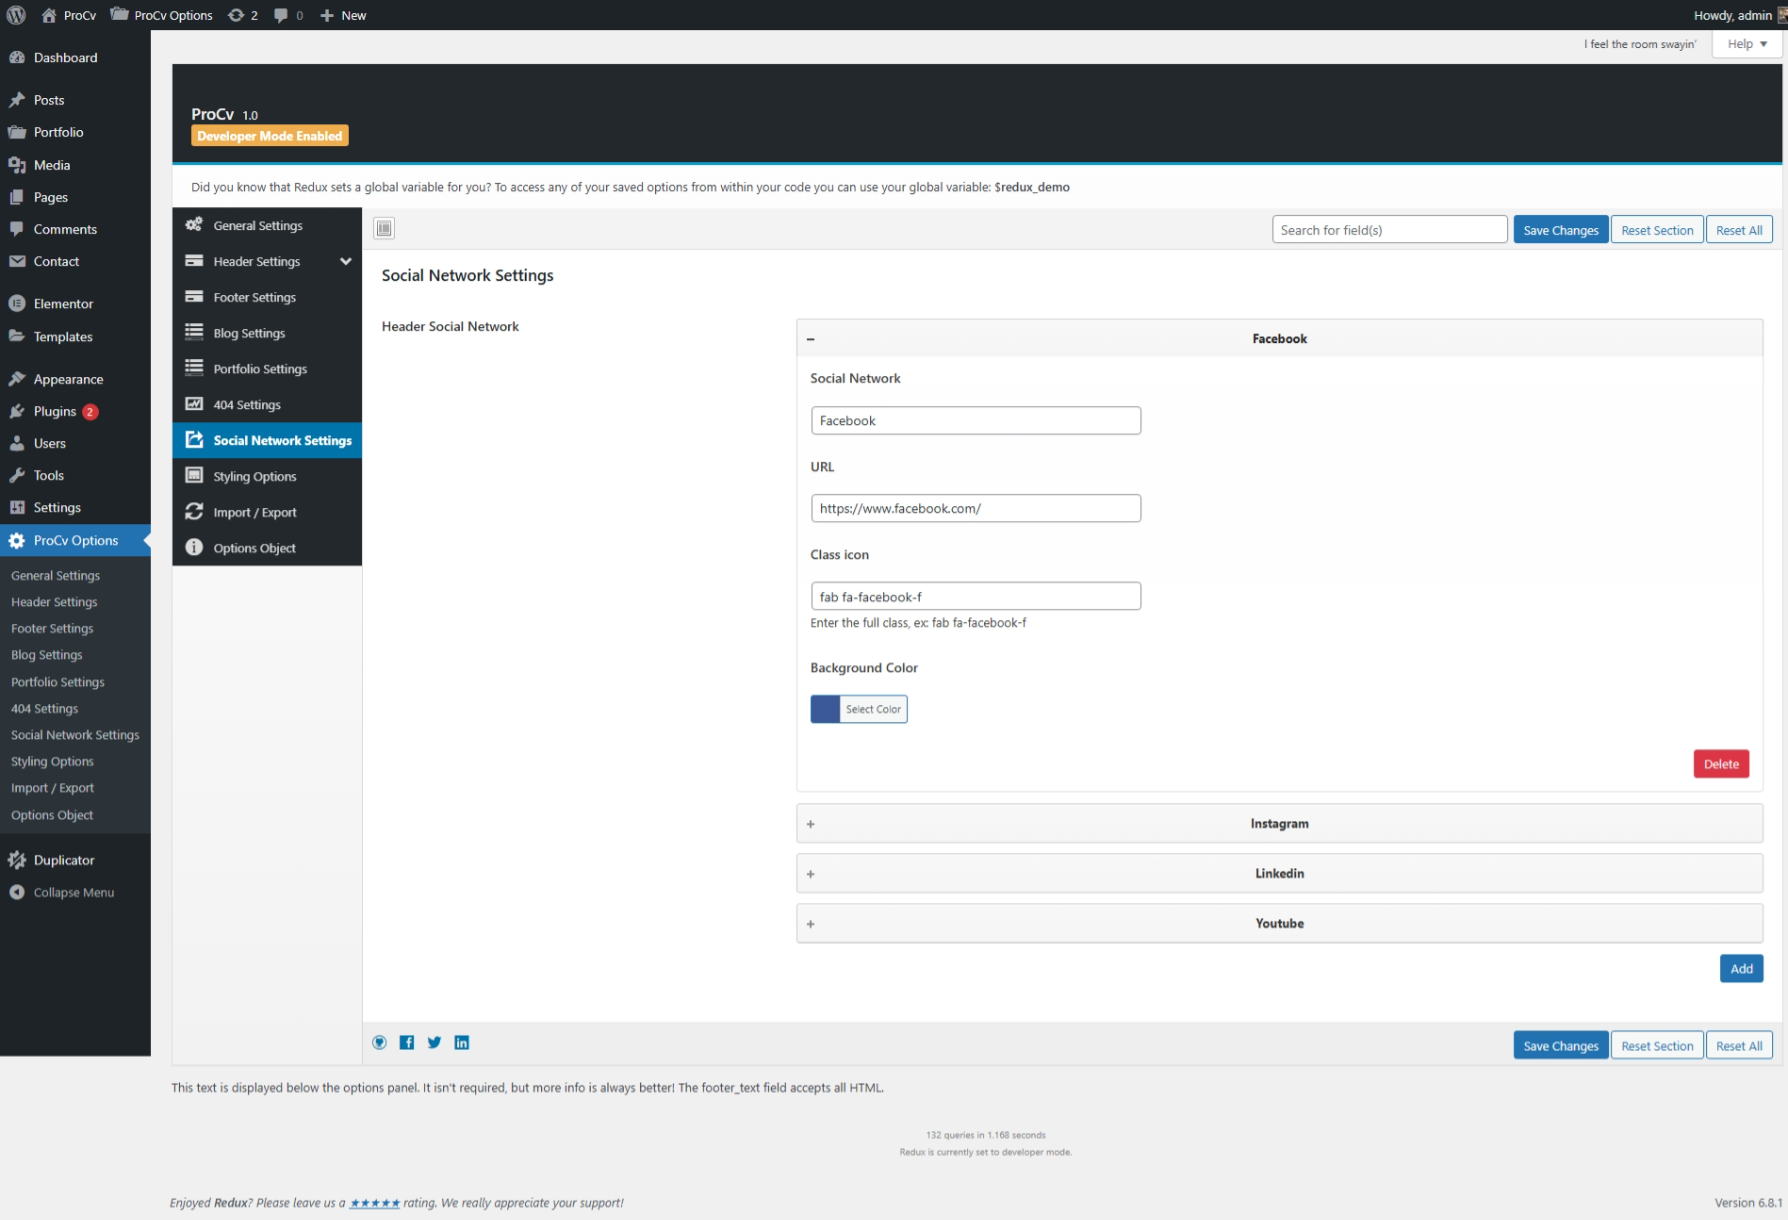The image size is (1788, 1220).
Task: Click the top Save Changes button
Action: coord(1561,230)
